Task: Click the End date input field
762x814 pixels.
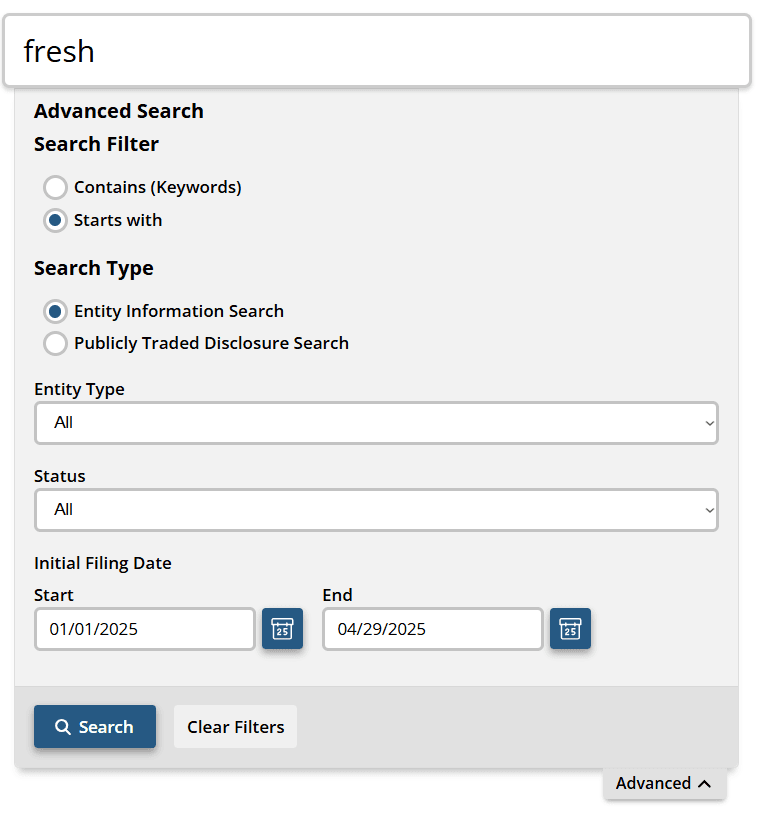Action: point(432,629)
